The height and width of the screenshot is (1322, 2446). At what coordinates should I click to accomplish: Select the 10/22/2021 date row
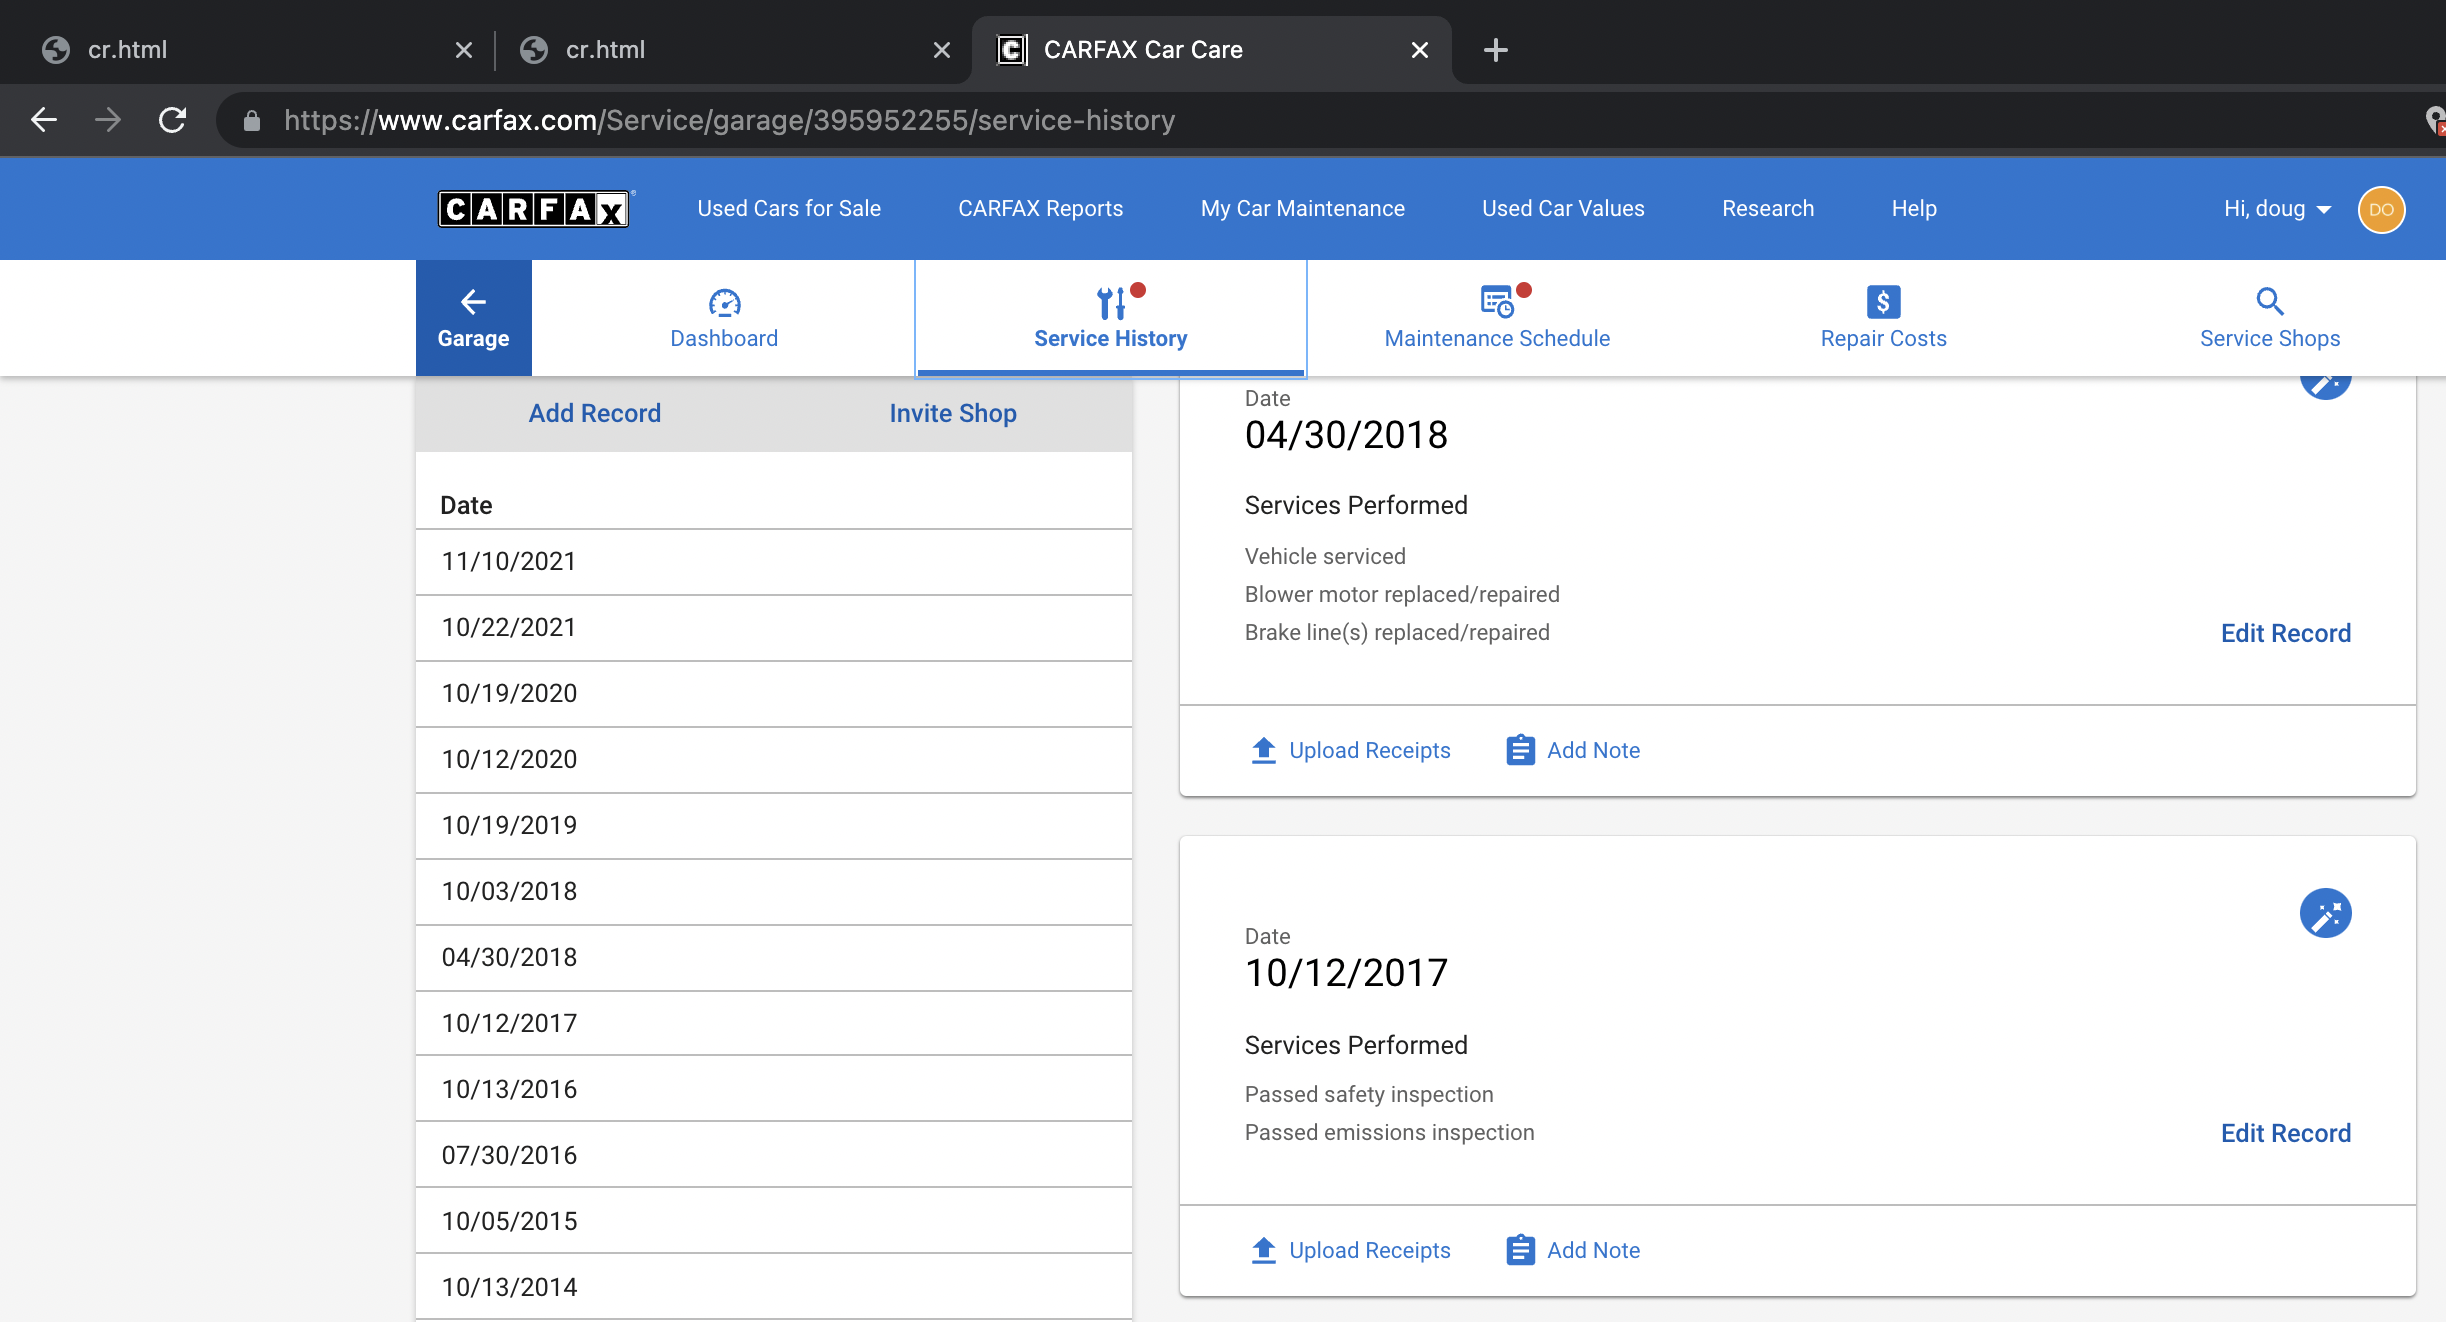pos(774,628)
